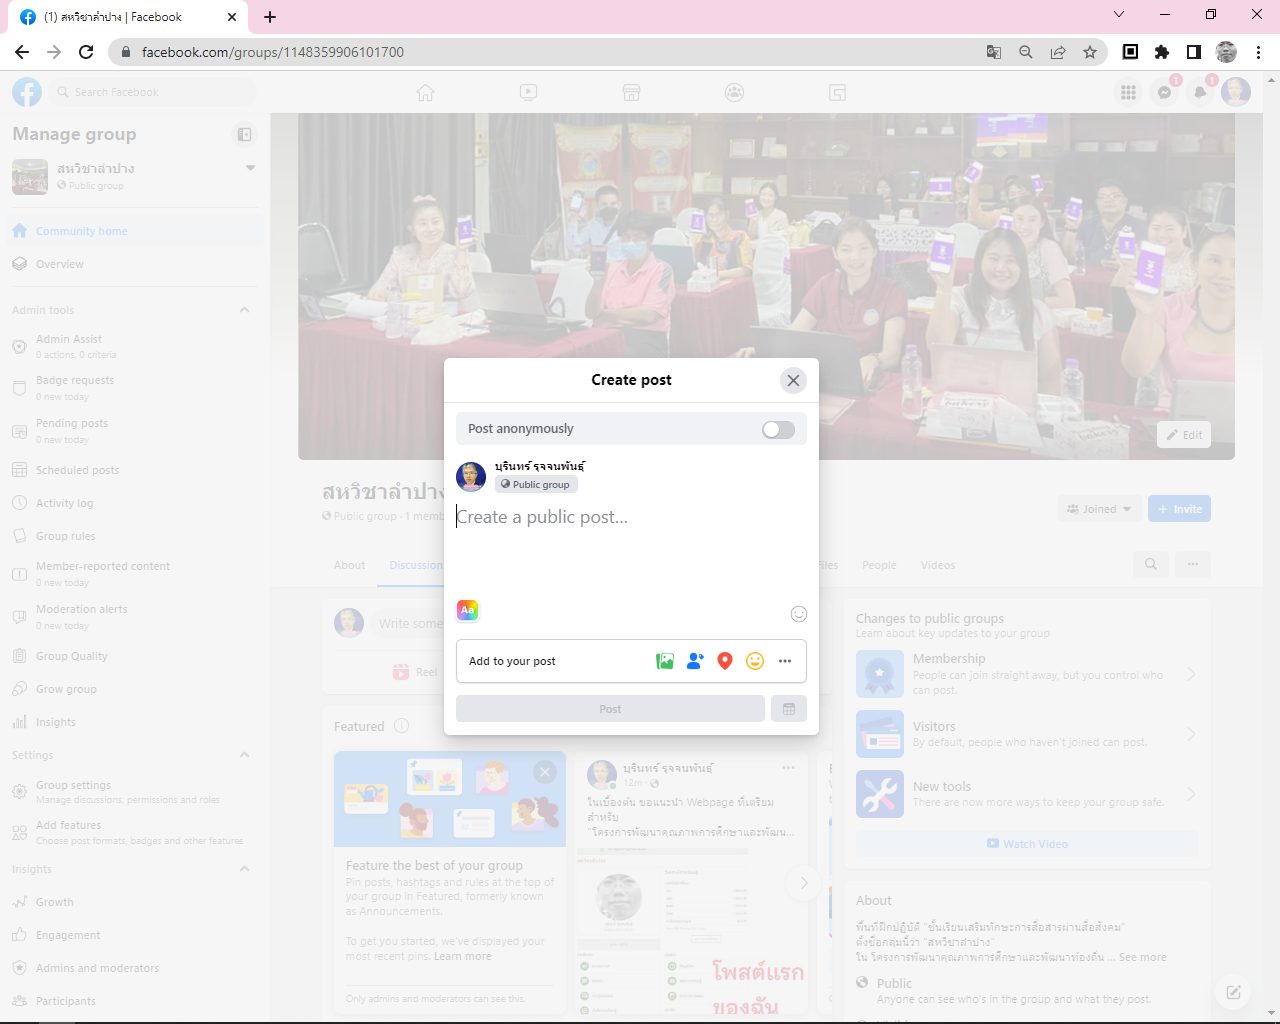Screen dimensions: 1280x1024
Task: Tag people in the post
Action: pyautogui.click(x=695, y=661)
